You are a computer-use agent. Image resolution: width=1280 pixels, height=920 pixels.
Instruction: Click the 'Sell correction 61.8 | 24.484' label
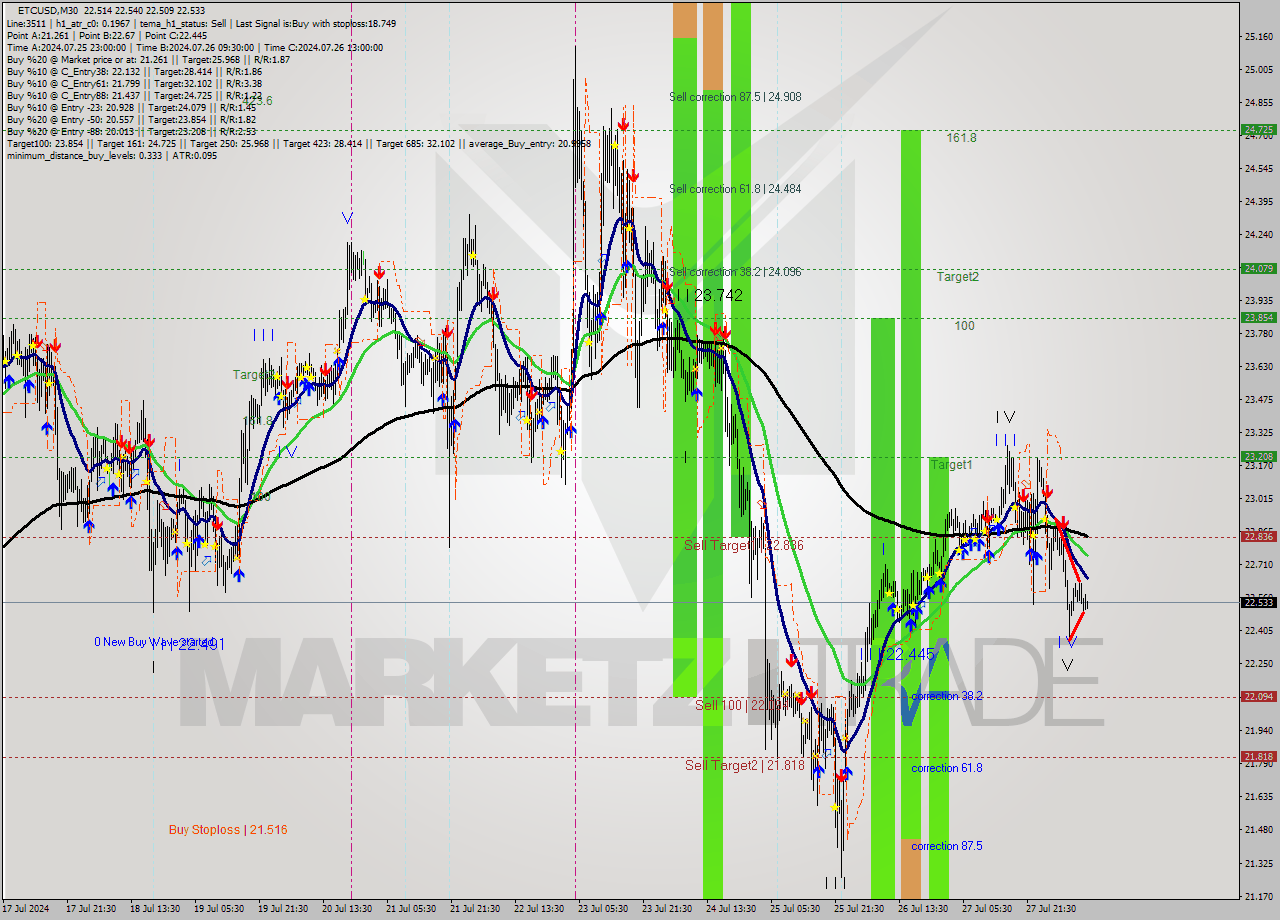[x=735, y=189]
